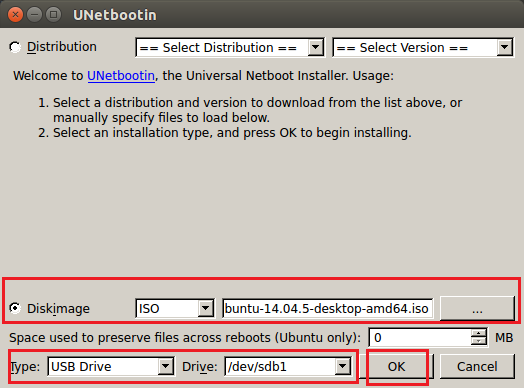524x388 pixels.
Task: Click the Cancel button
Action: [477, 367]
